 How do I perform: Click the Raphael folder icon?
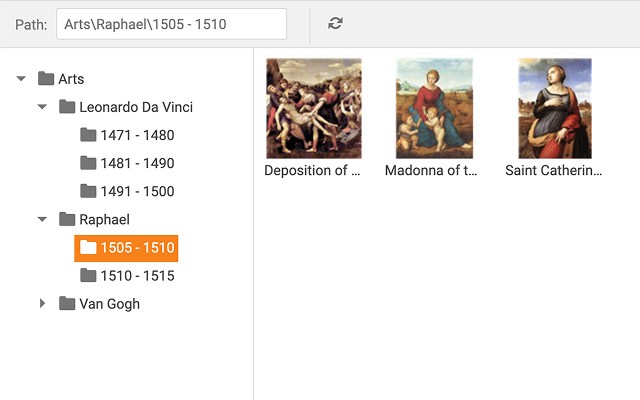[67, 219]
